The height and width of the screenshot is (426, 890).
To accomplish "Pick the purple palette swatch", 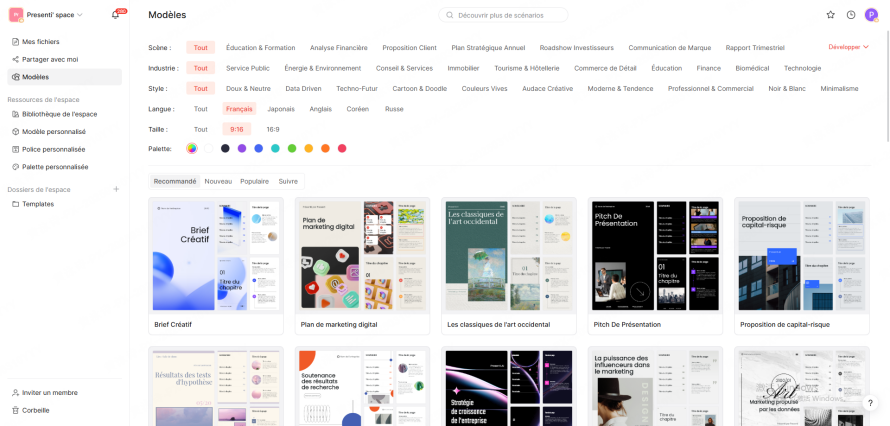I will coord(242,148).
